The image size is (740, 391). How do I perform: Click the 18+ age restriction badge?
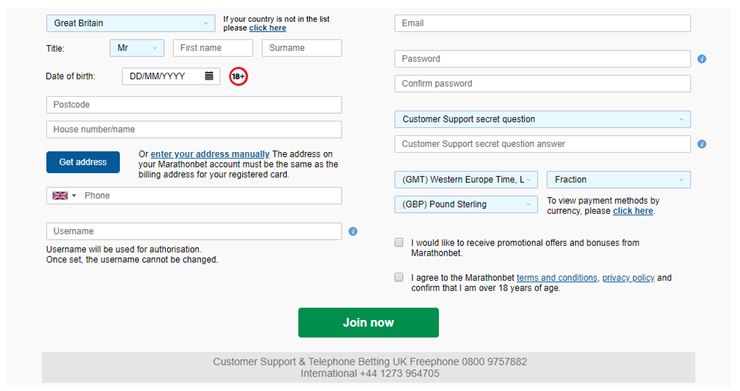pos(238,76)
